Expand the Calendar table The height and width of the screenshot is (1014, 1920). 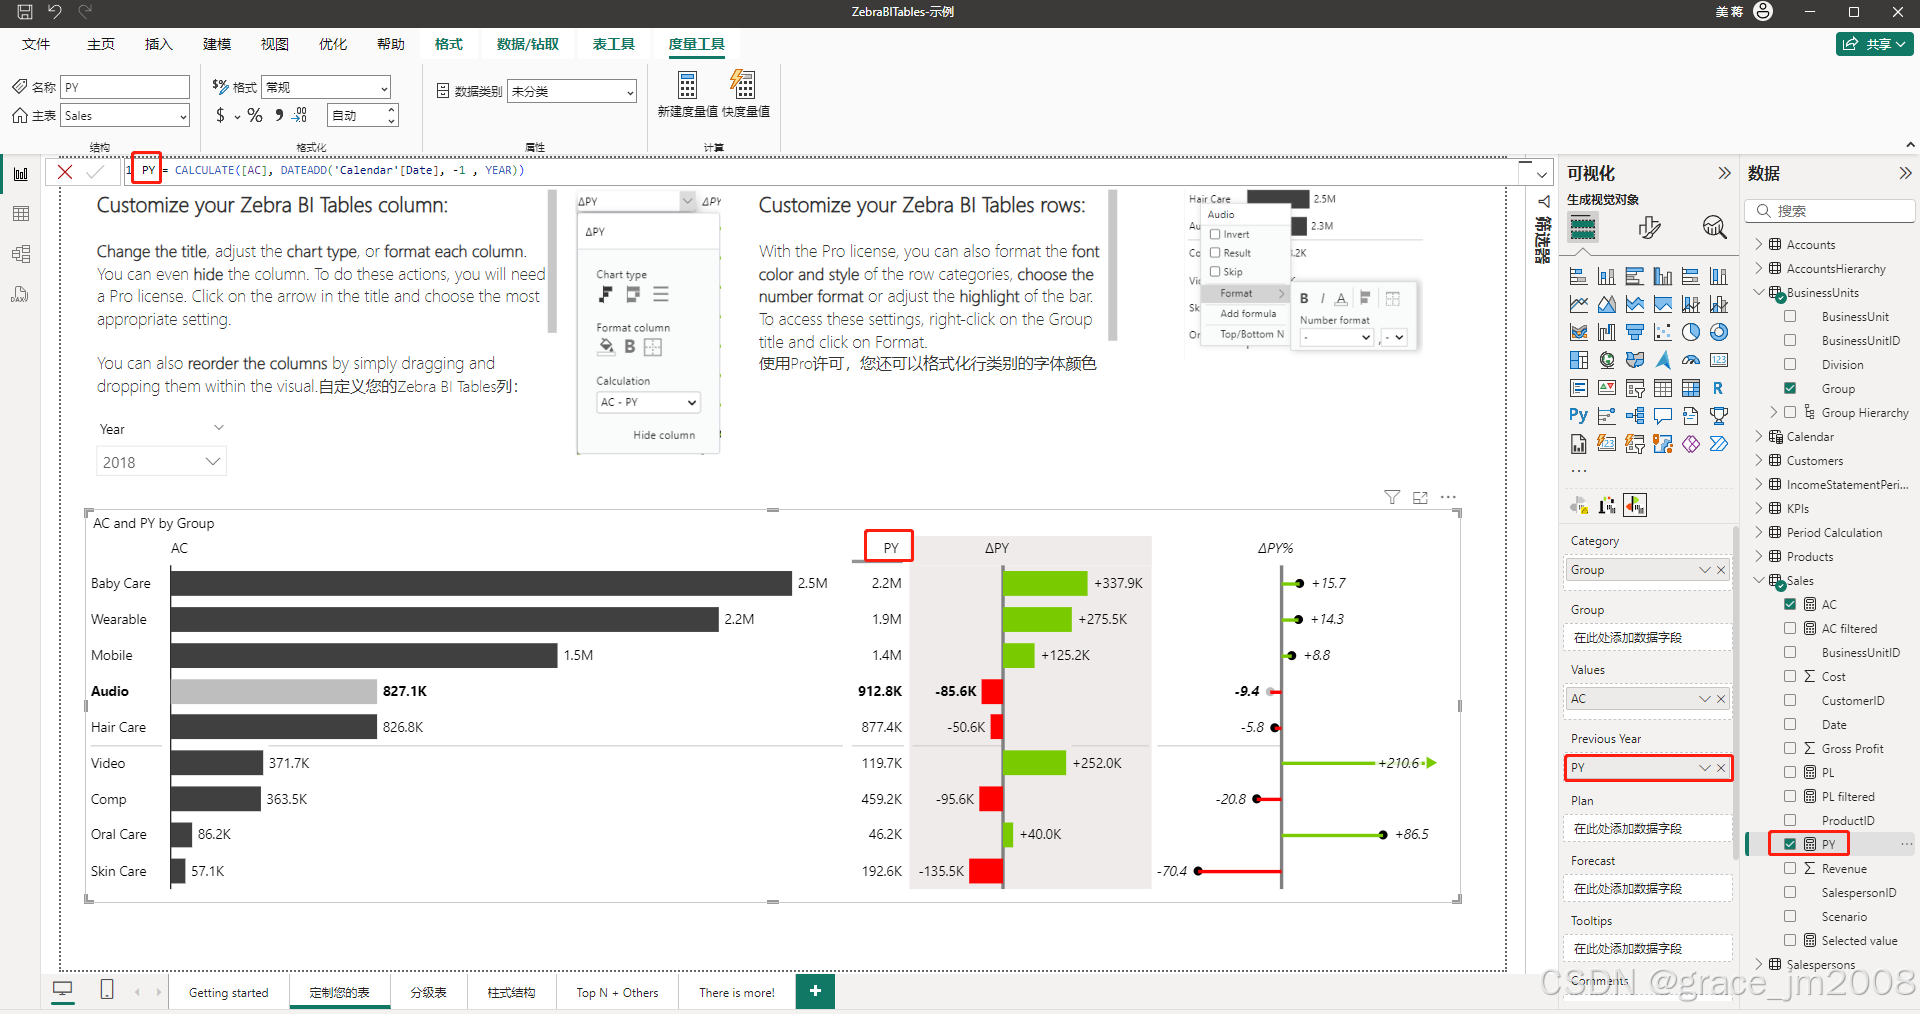pos(1759,437)
